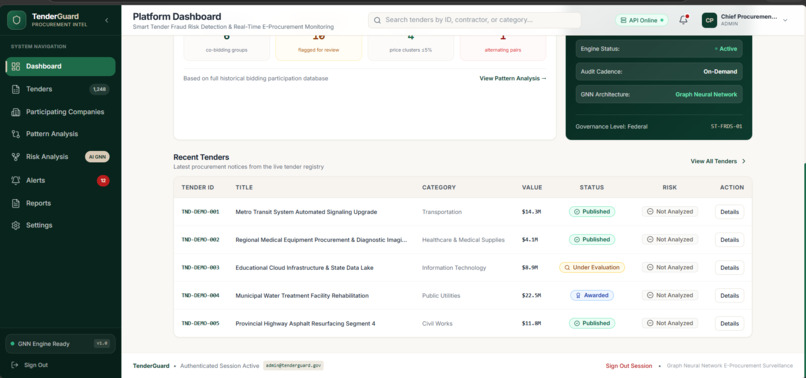Click the VALUE column header
806x378 pixels.
tap(532, 188)
